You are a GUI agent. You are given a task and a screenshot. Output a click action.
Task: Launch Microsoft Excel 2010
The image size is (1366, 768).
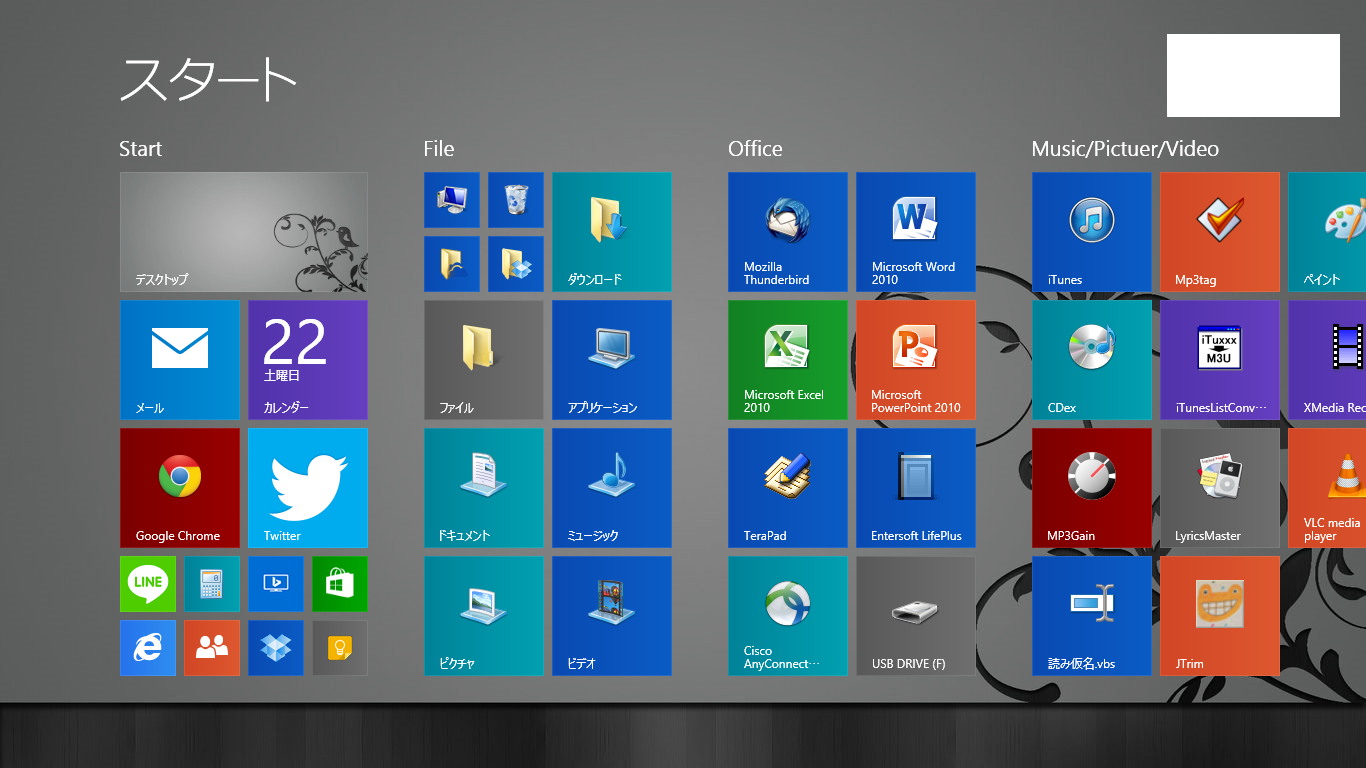(788, 360)
